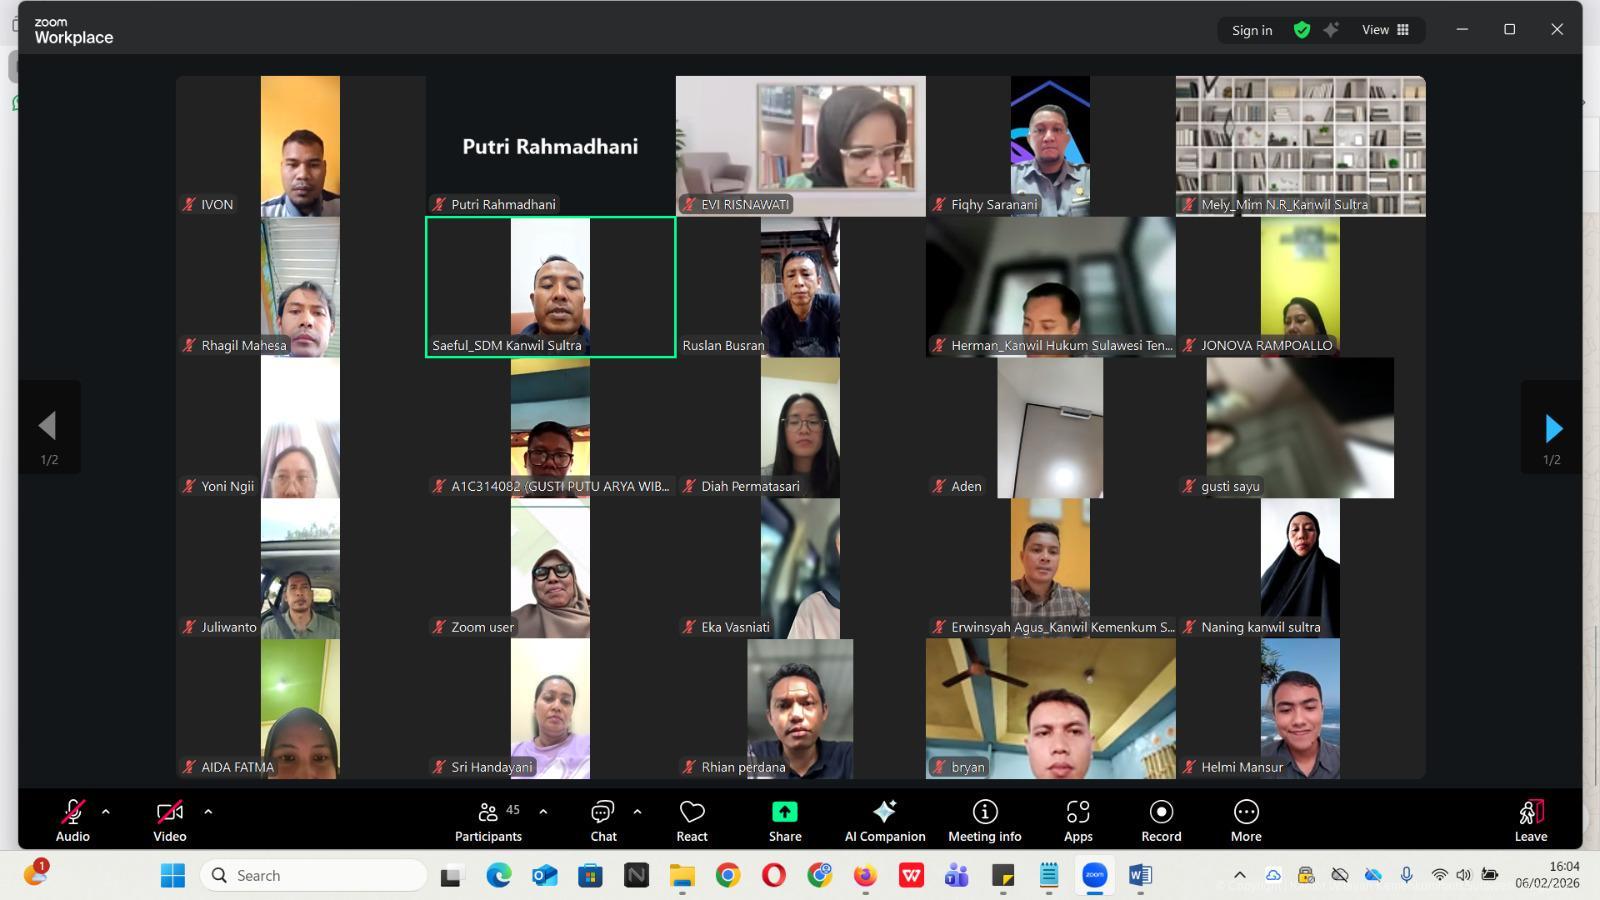Click the encryption shield icon
This screenshot has width=1600, height=900.
point(1301,30)
